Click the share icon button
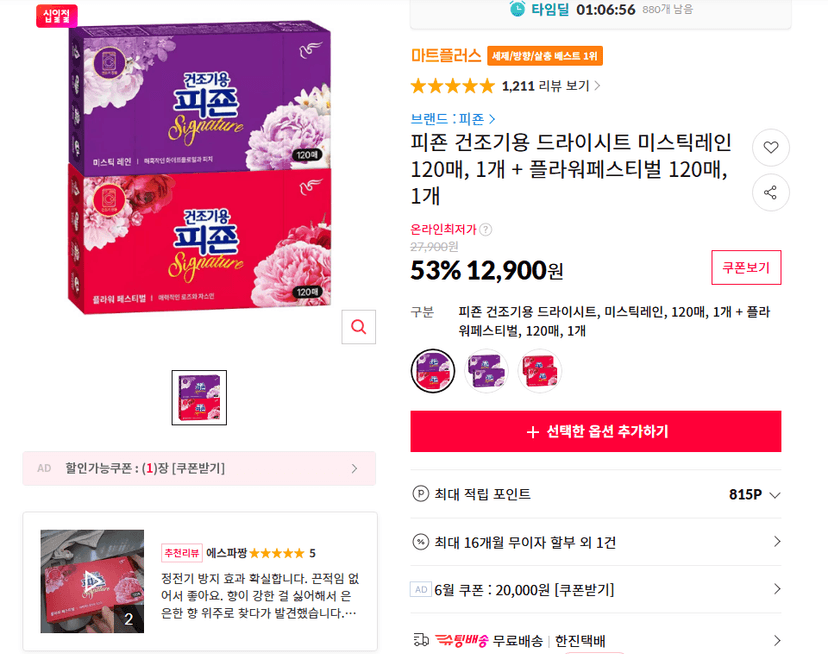This screenshot has width=828, height=654. (770, 192)
